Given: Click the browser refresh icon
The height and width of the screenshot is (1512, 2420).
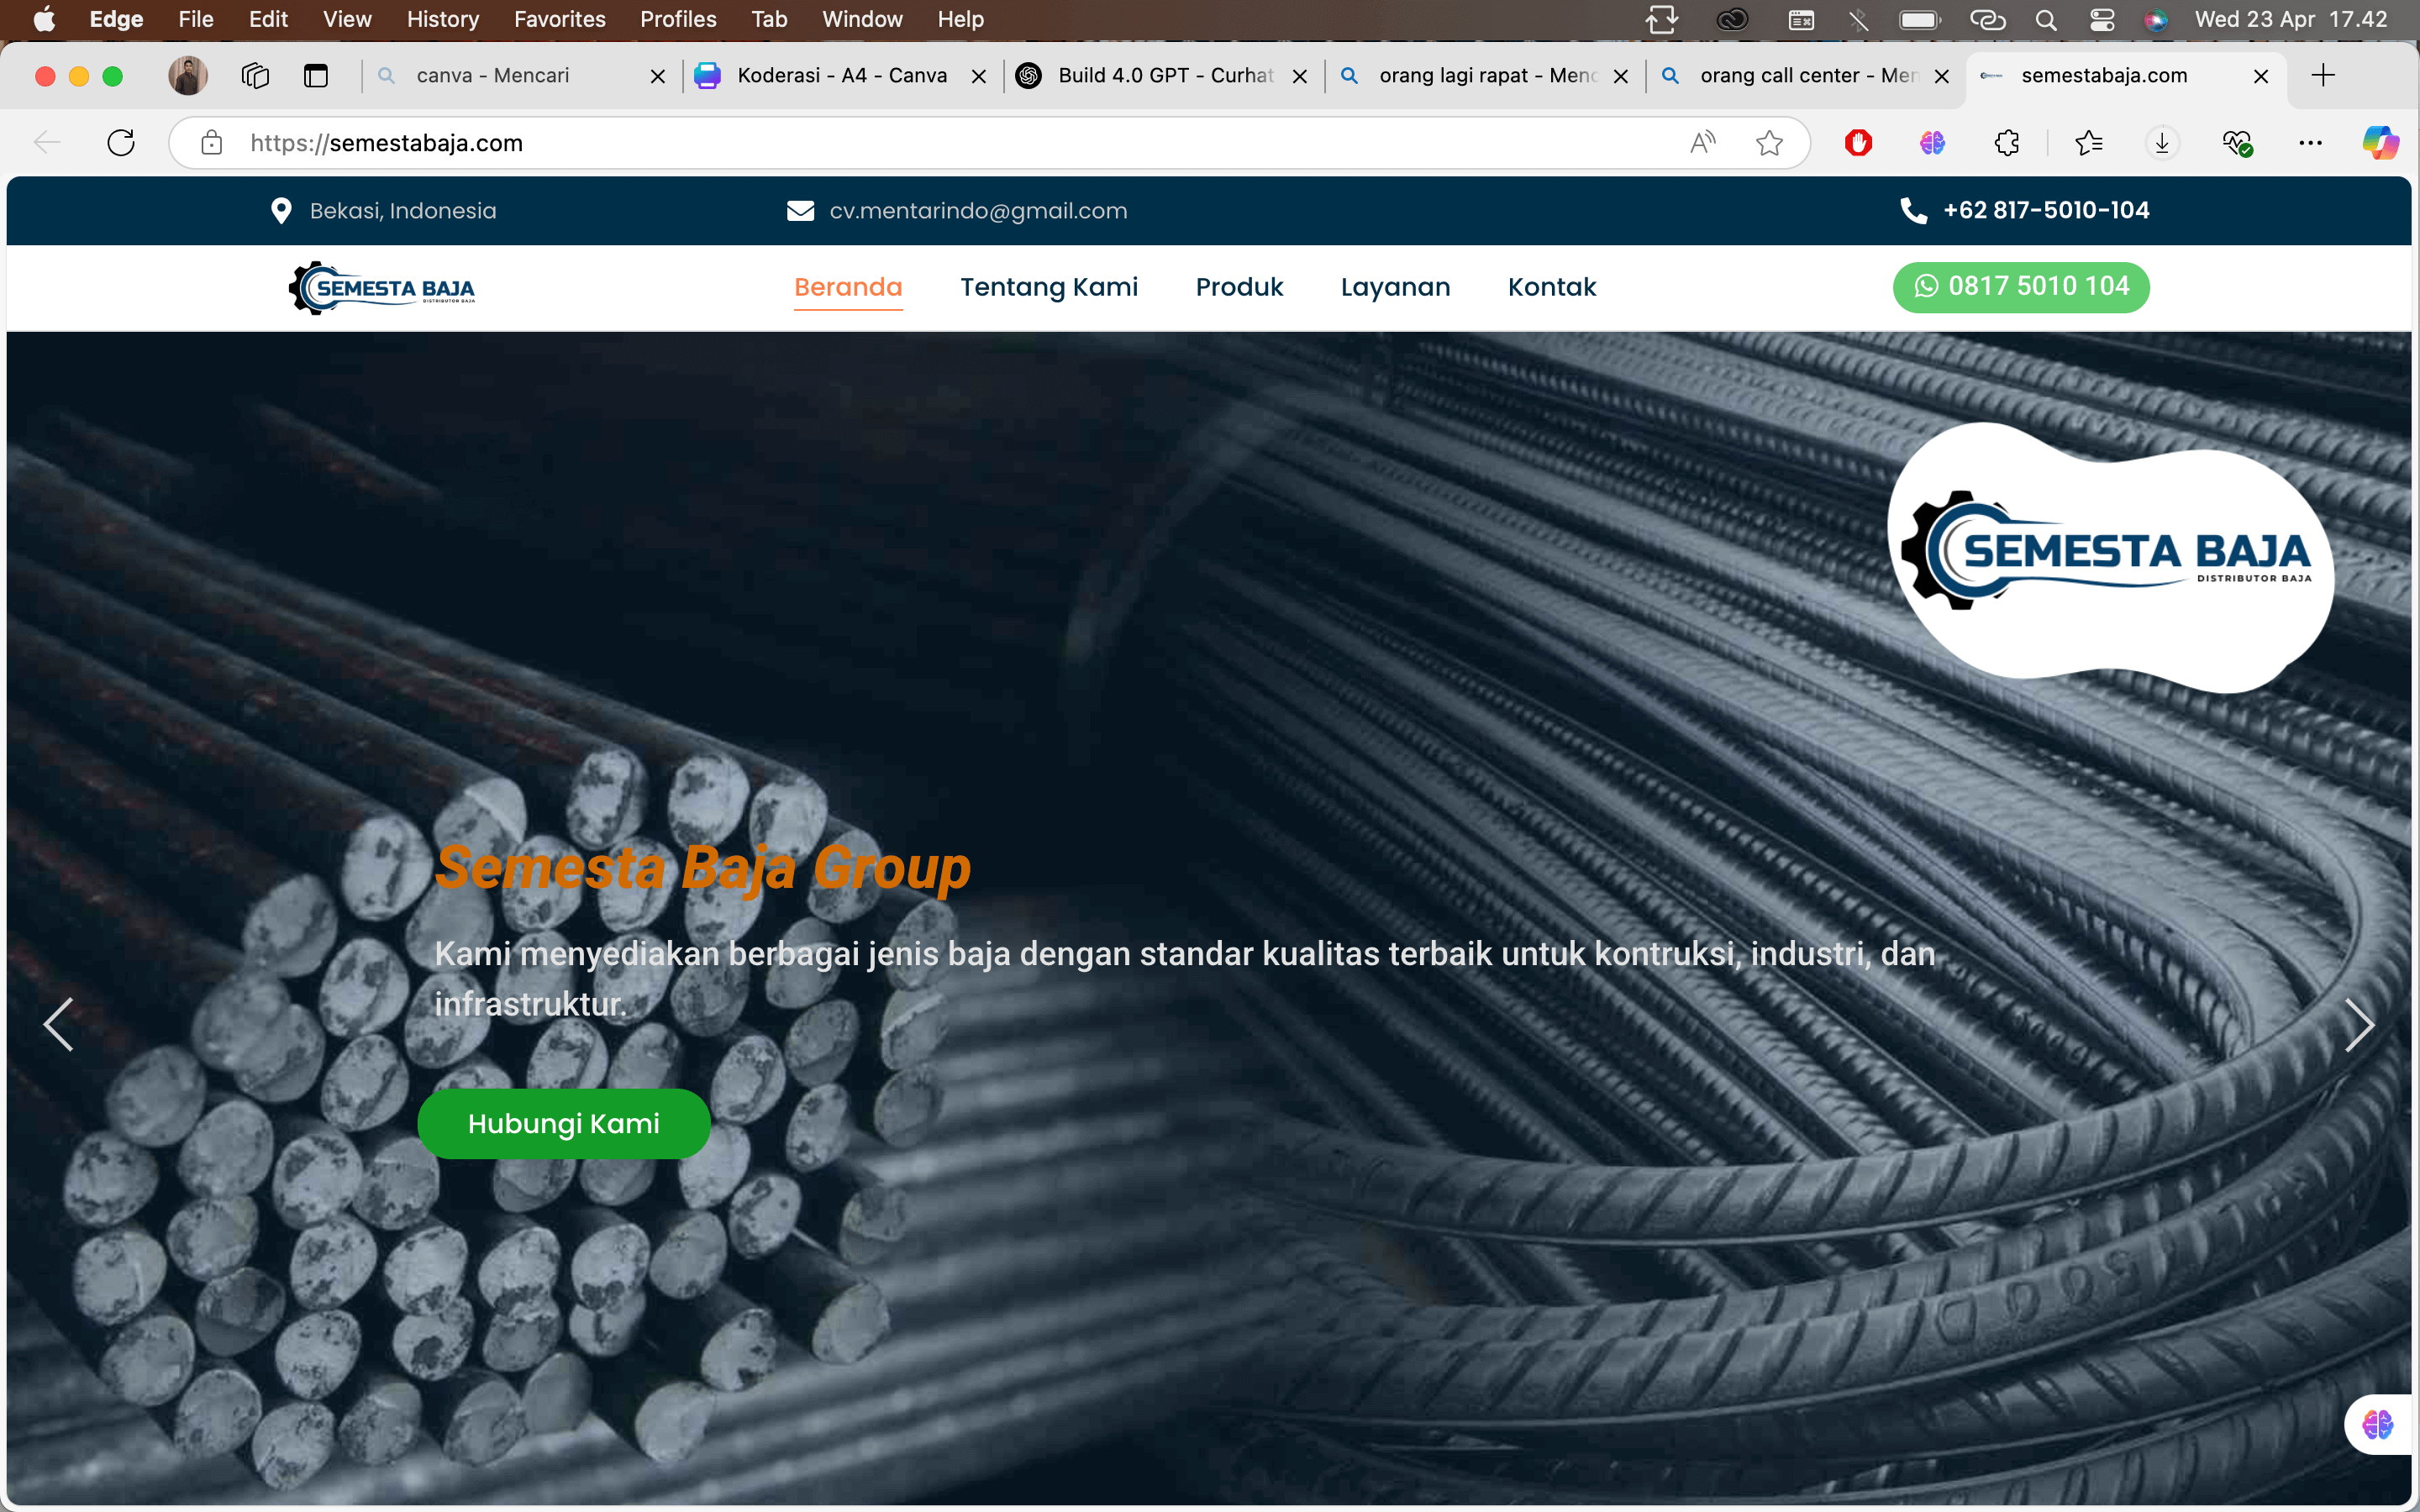Looking at the screenshot, I should (121, 143).
